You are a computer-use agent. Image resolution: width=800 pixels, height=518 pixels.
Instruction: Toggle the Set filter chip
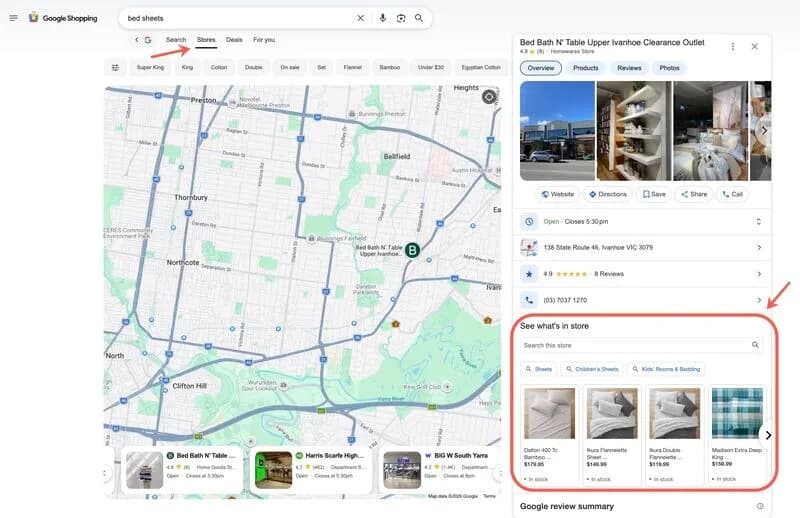click(x=321, y=67)
